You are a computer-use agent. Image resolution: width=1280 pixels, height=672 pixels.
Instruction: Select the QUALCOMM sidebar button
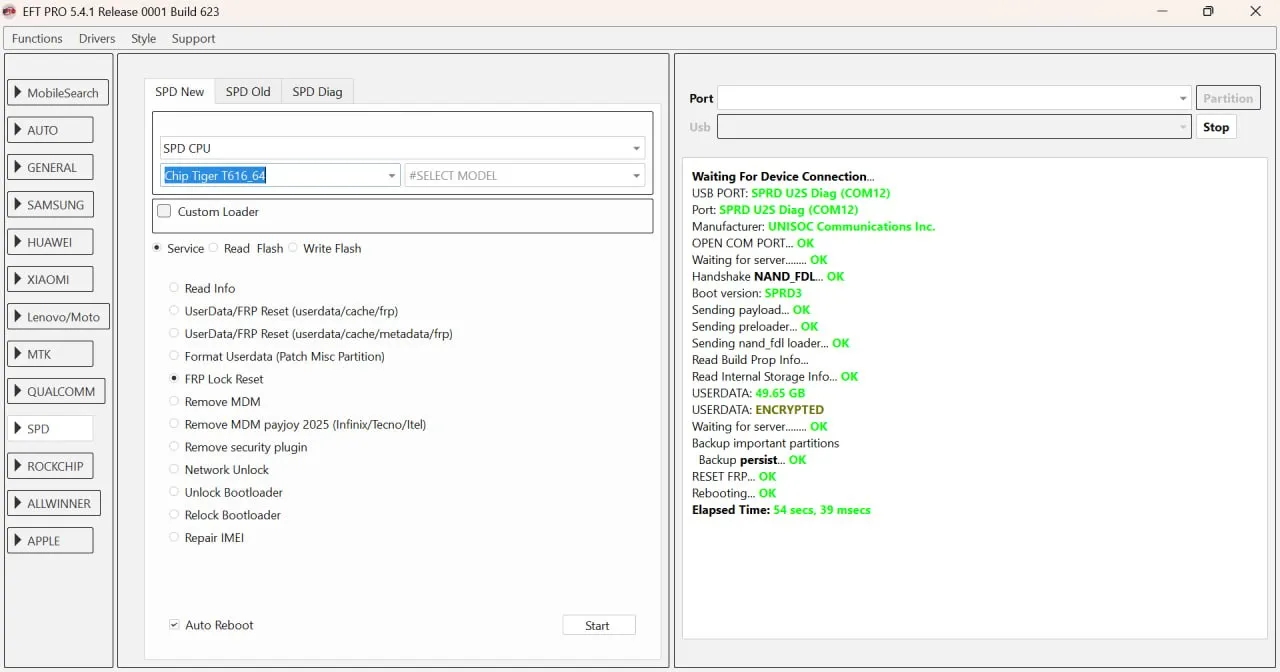[x=57, y=392]
